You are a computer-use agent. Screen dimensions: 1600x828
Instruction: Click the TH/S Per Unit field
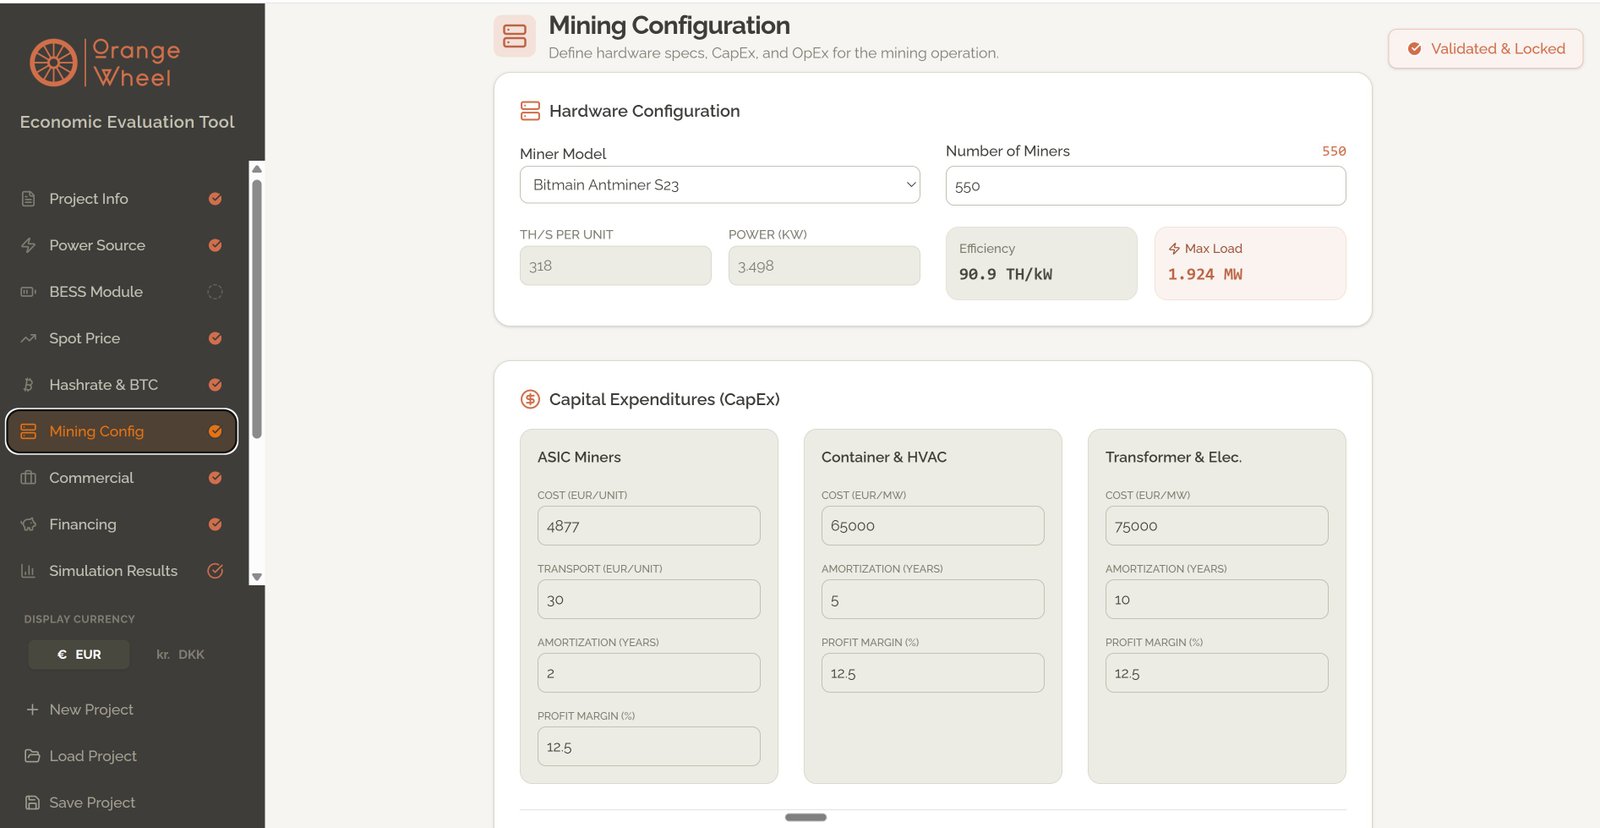coord(616,266)
